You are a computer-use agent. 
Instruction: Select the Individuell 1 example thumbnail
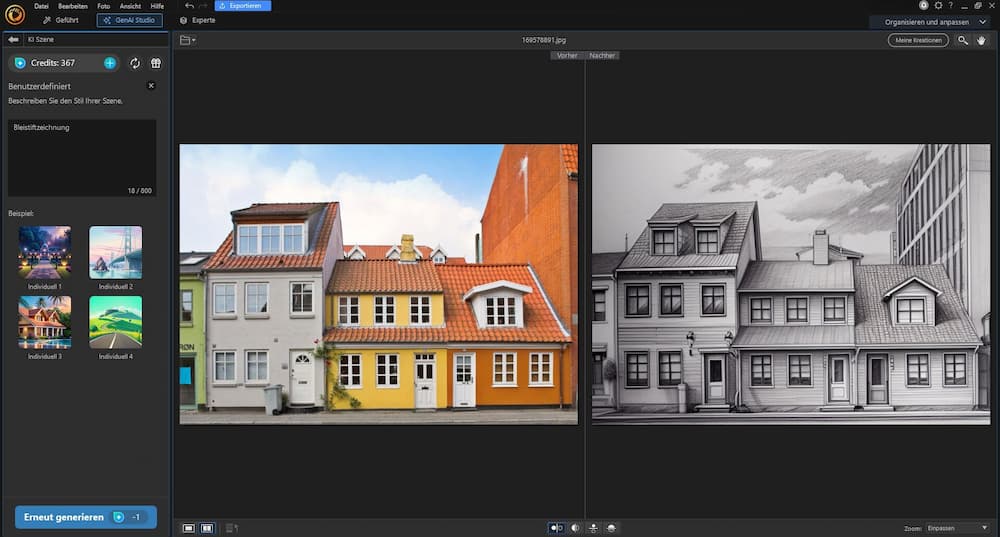click(45, 253)
